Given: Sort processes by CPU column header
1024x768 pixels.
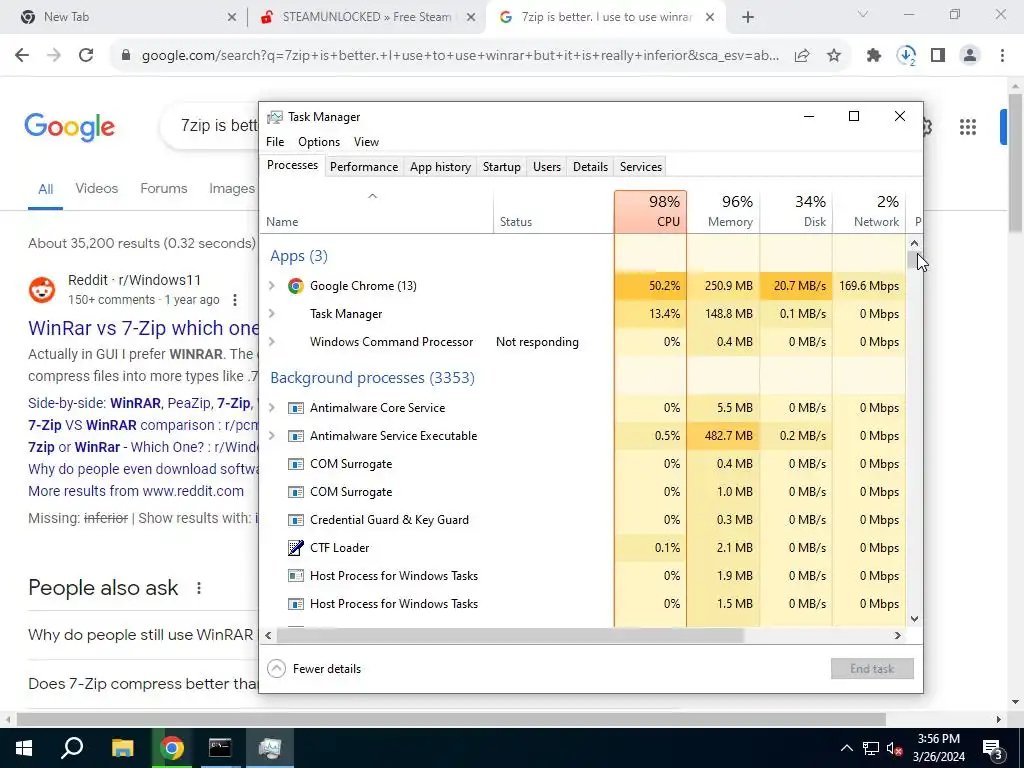Looking at the screenshot, I should (650, 212).
